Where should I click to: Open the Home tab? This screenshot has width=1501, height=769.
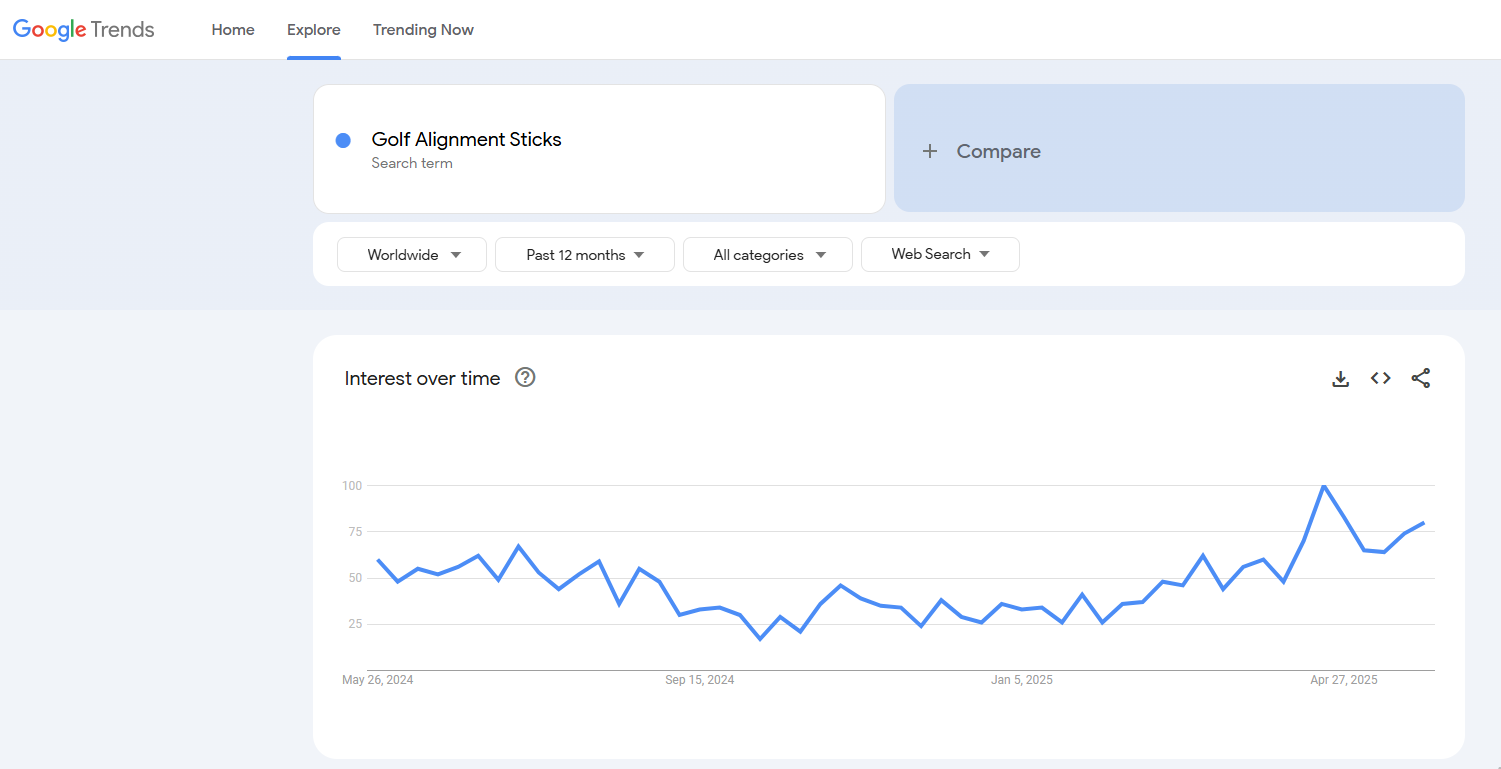(233, 30)
